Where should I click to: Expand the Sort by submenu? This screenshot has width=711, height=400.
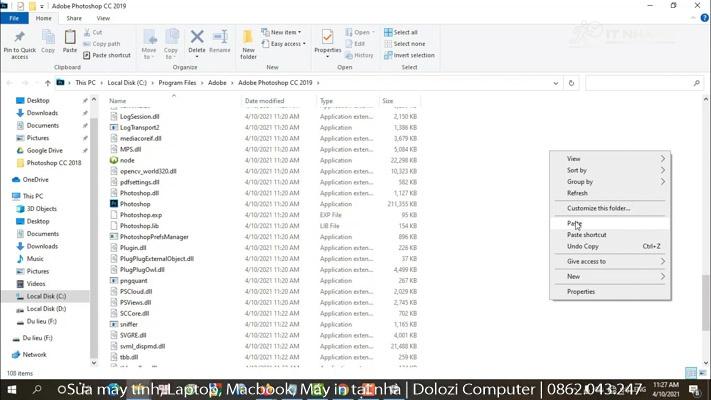614,170
